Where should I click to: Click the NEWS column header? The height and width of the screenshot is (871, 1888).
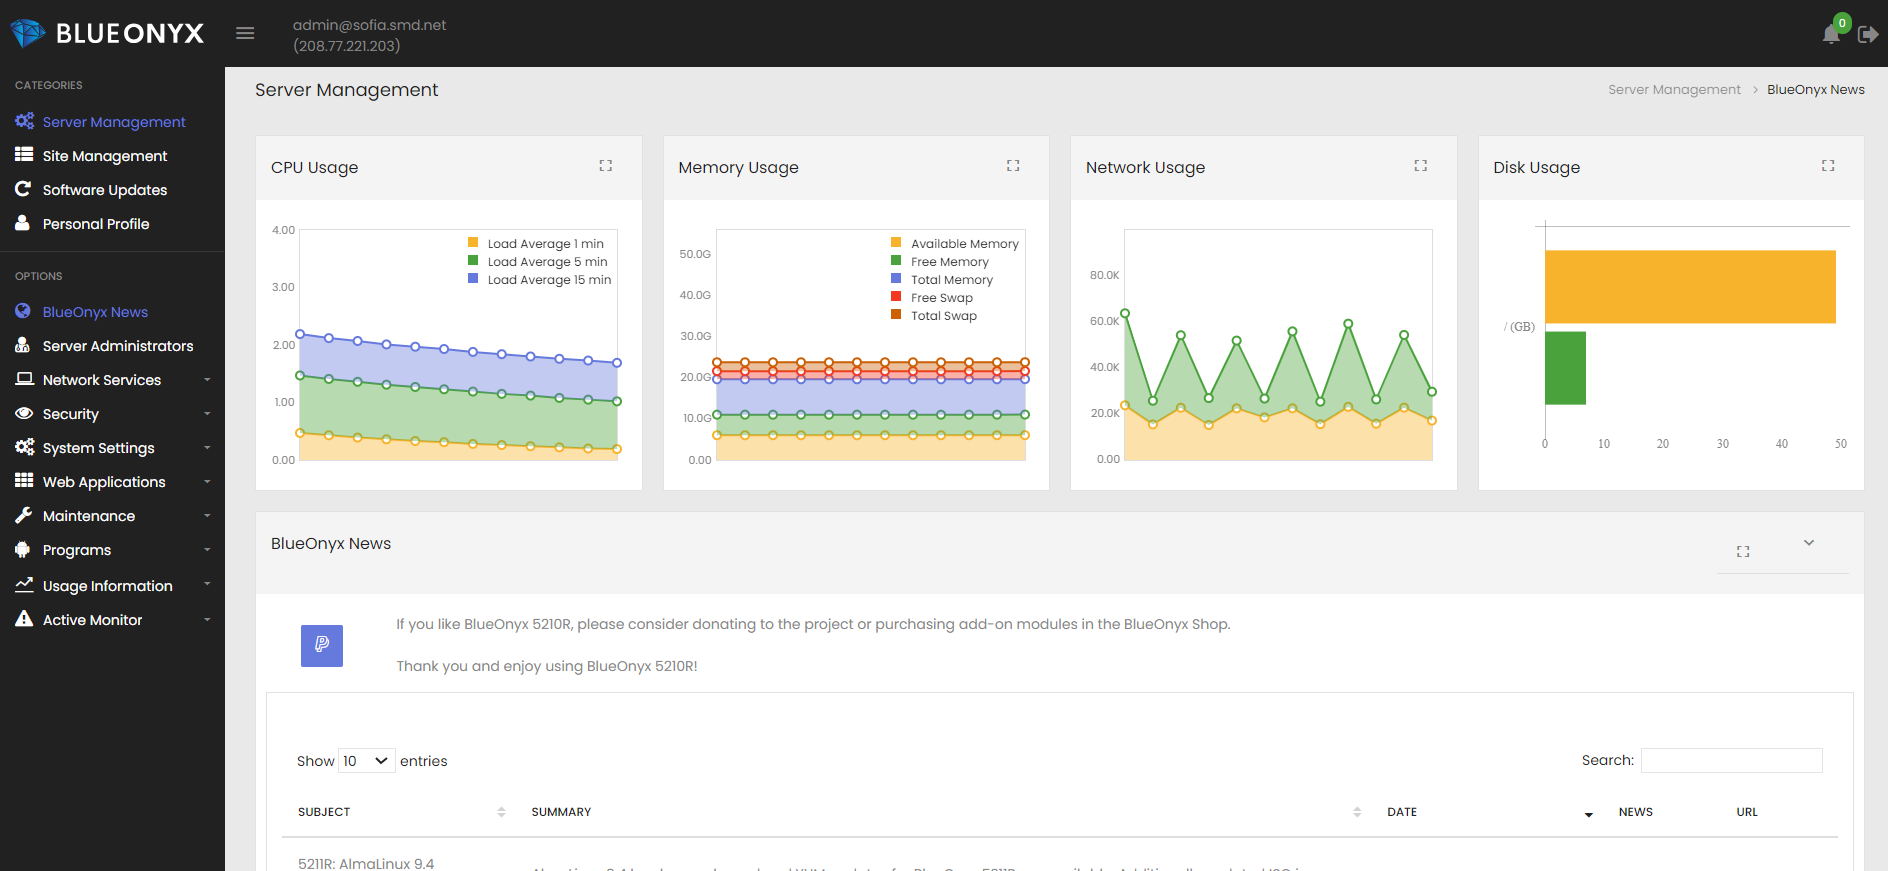click(x=1636, y=812)
